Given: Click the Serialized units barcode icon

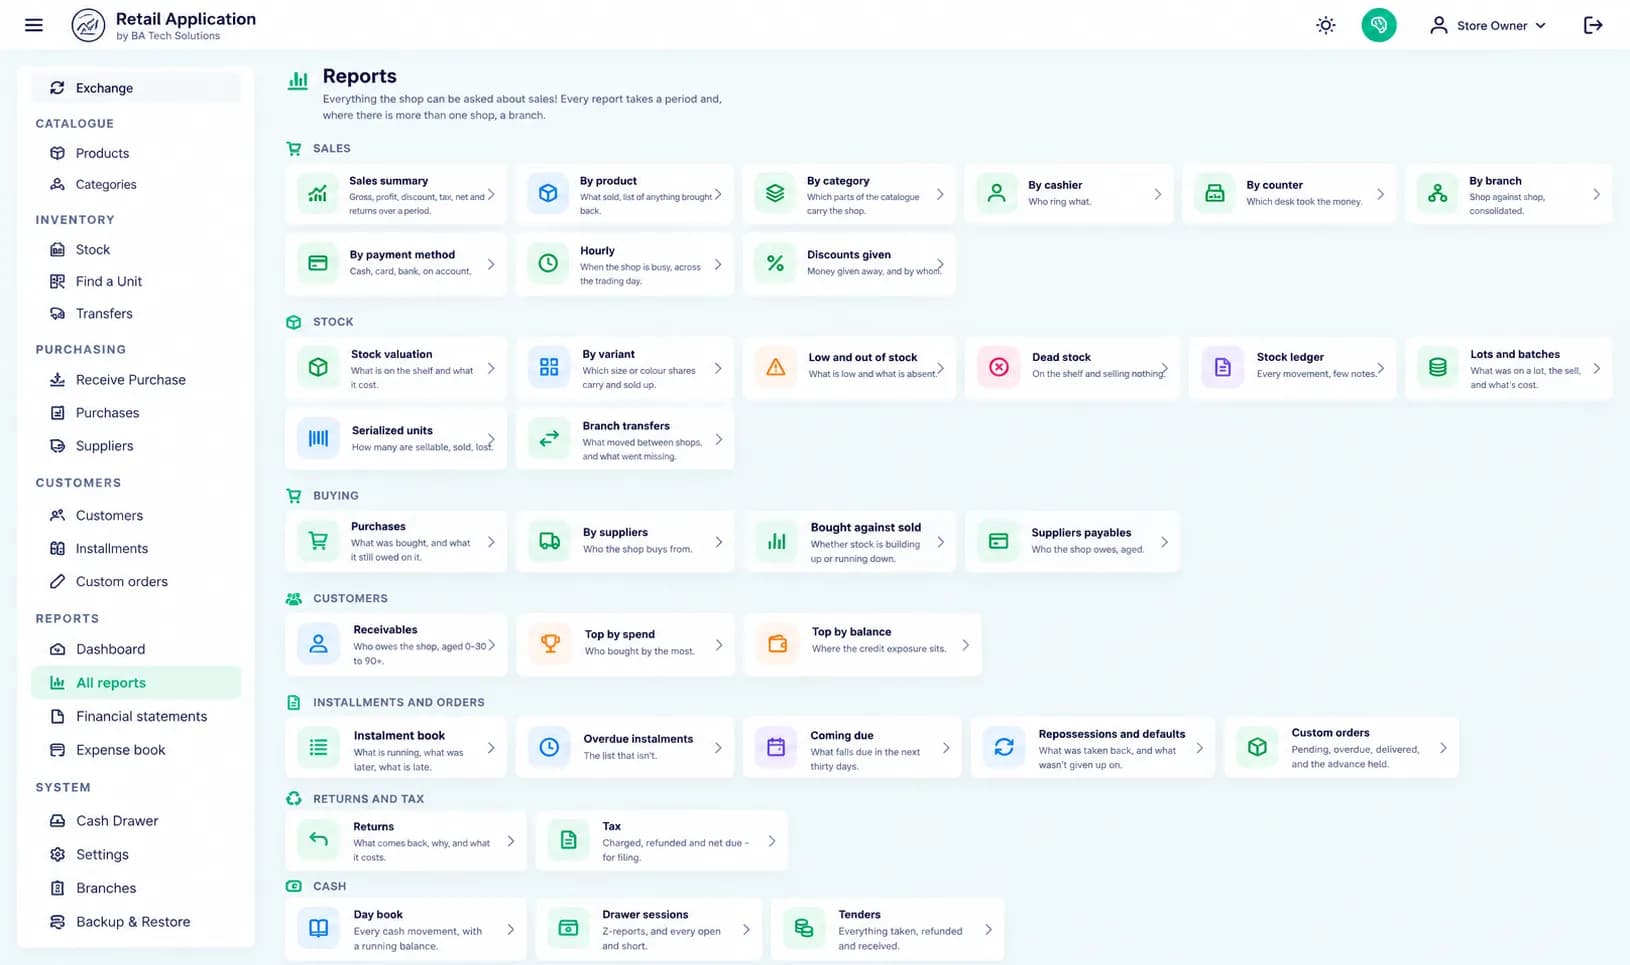Looking at the screenshot, I should coord(318,438).
